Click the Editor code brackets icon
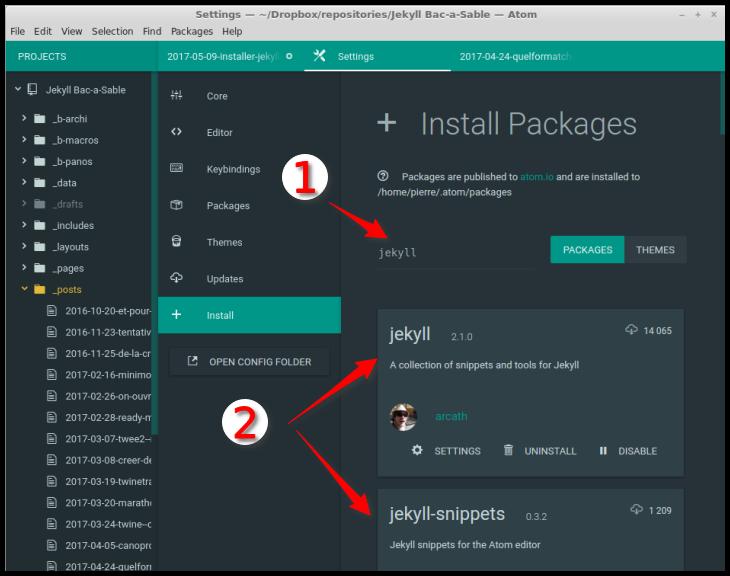The width and height of the screenshot is (730, 576). coord(176,132)
